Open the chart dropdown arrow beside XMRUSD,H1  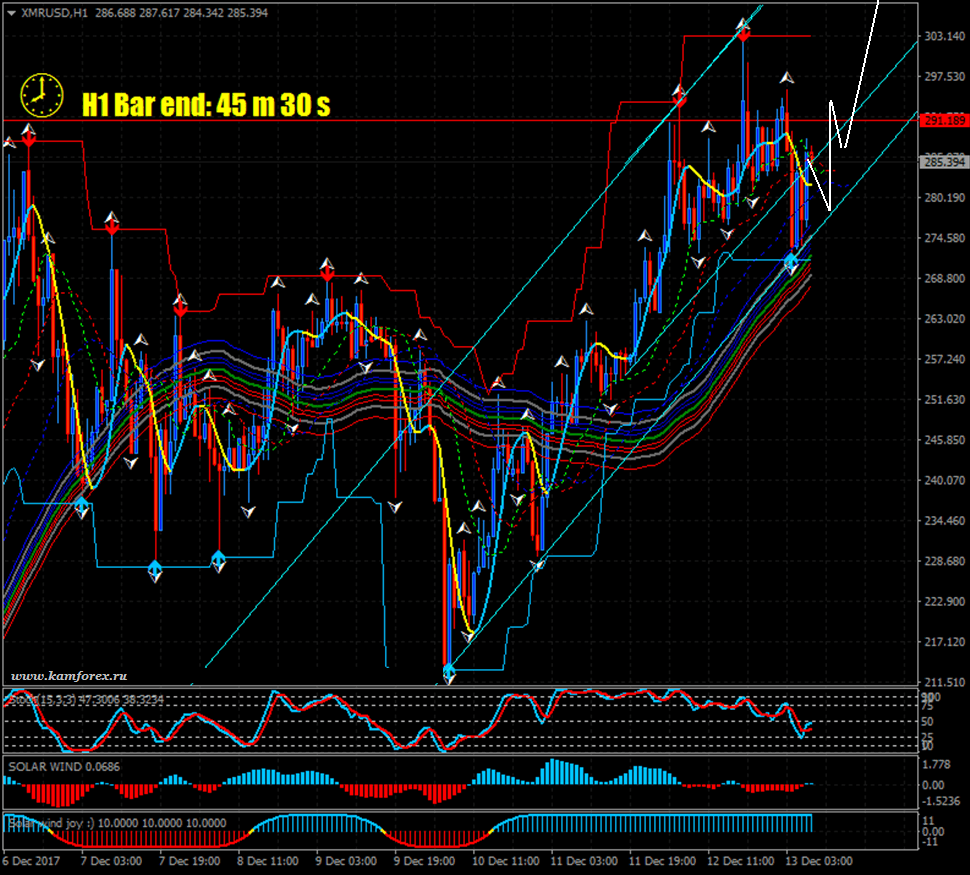pos(11,13)
